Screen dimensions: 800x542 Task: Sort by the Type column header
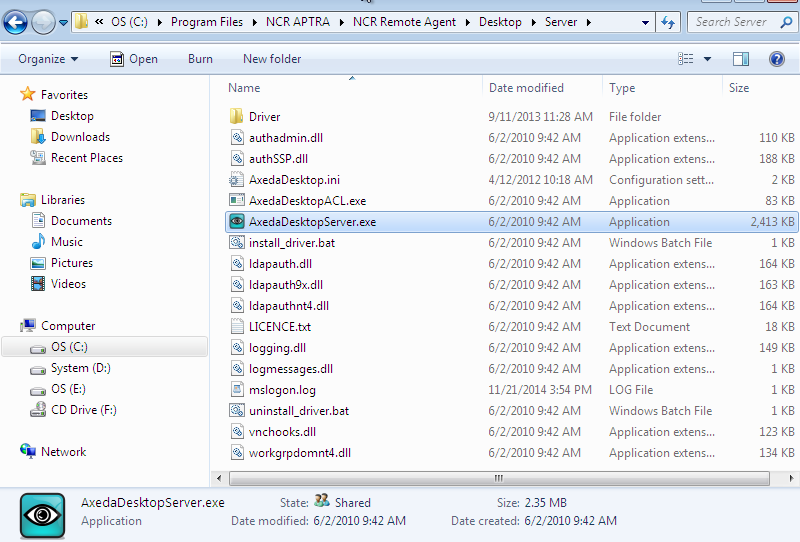[622, 88]
